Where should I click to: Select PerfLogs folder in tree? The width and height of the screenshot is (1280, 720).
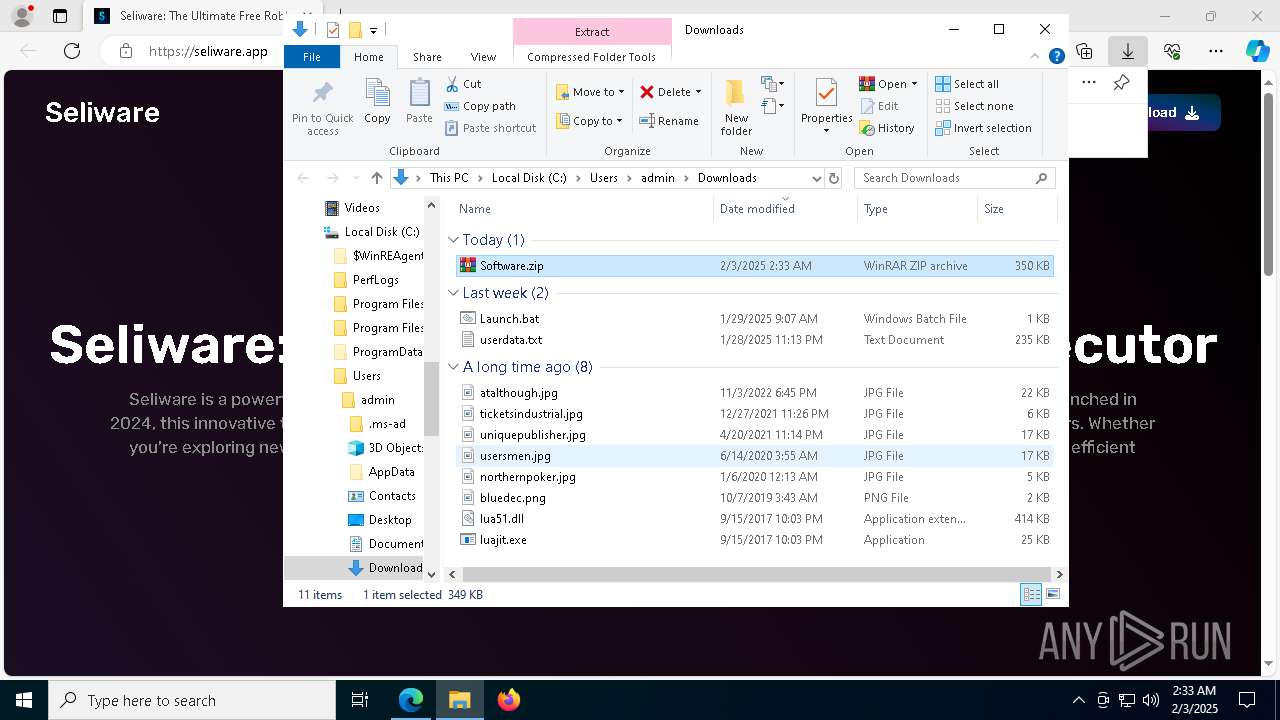coord(375,280)
